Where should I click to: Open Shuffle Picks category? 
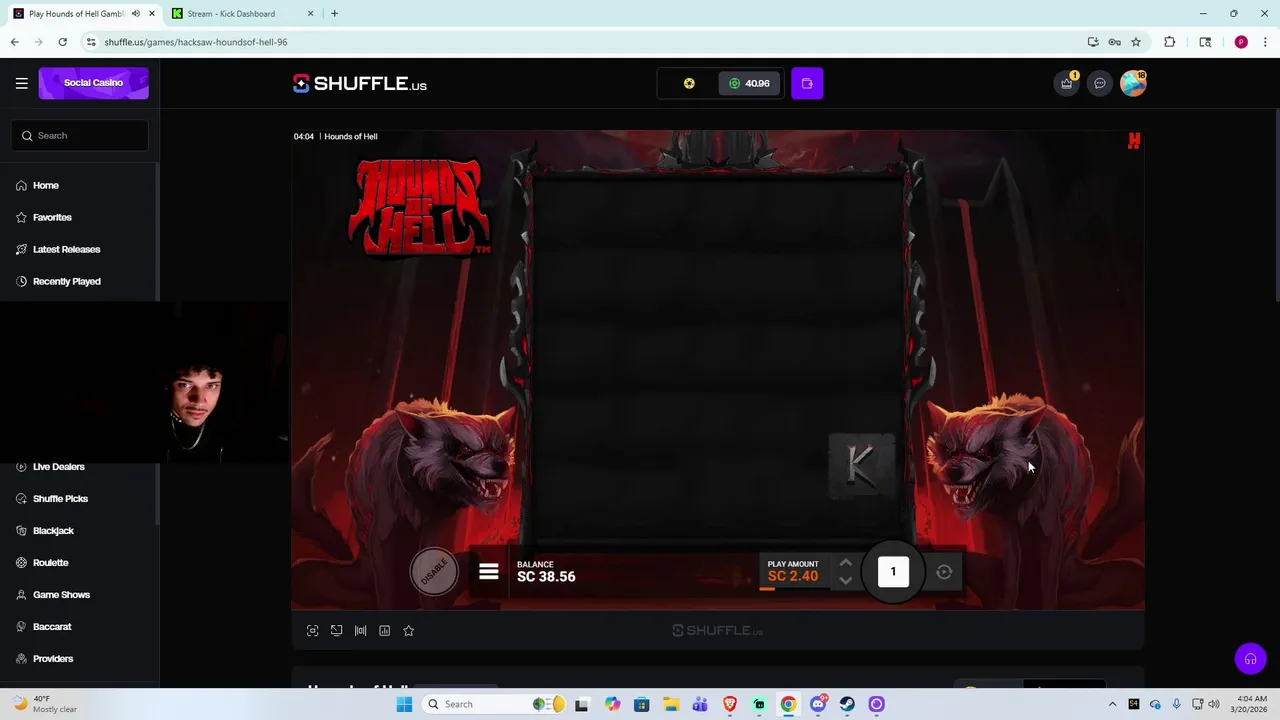60,498
